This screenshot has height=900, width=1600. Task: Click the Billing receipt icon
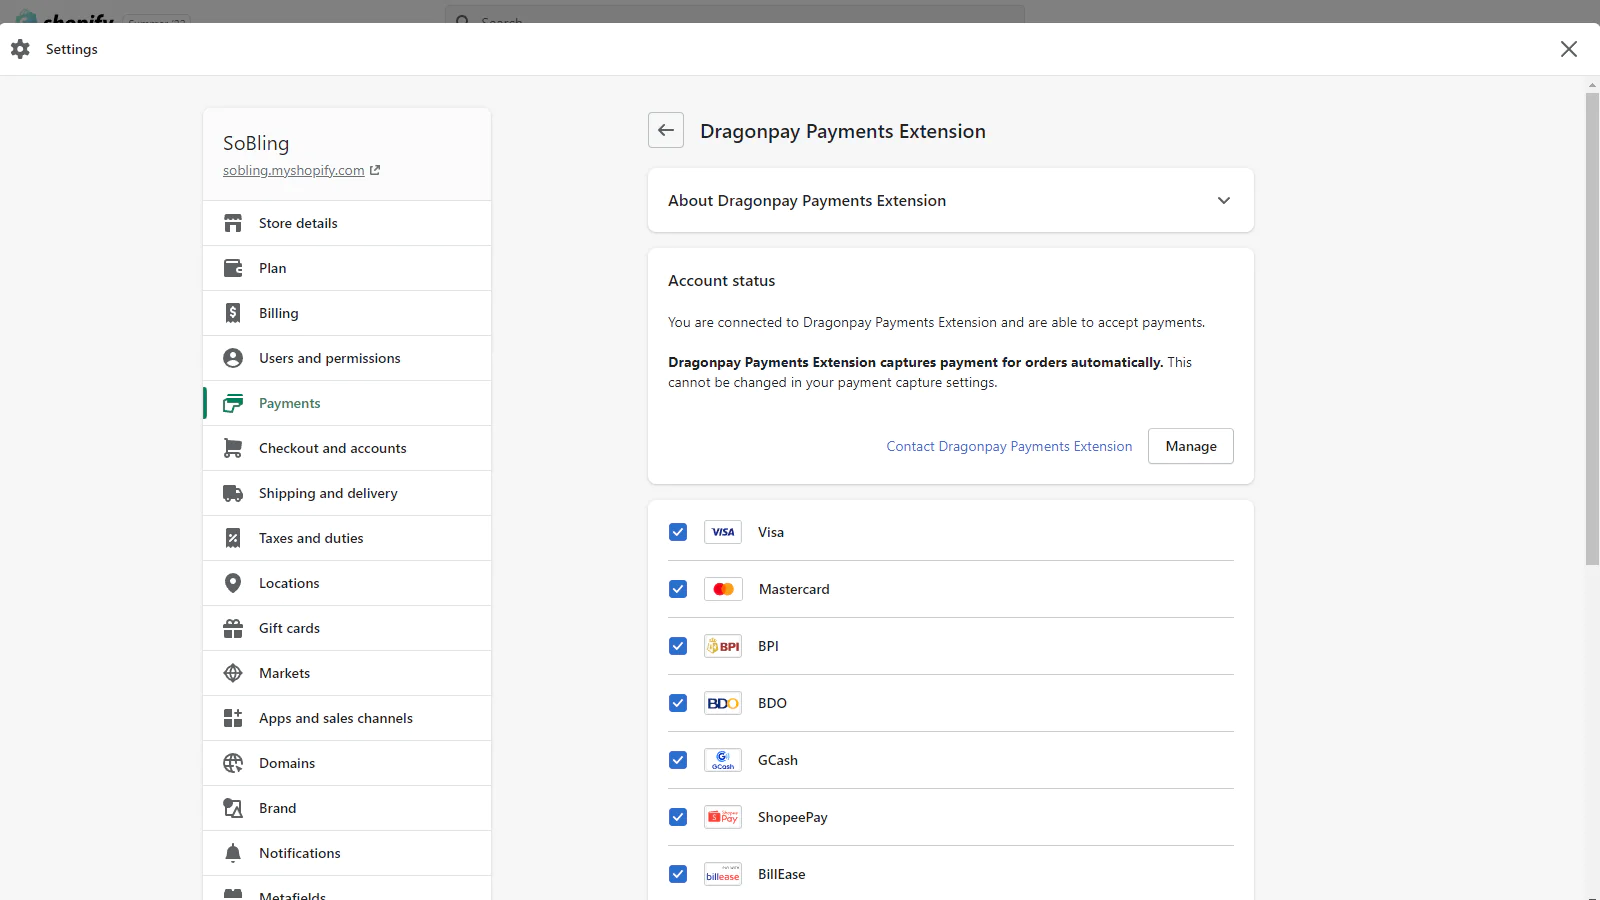[233, 313]
